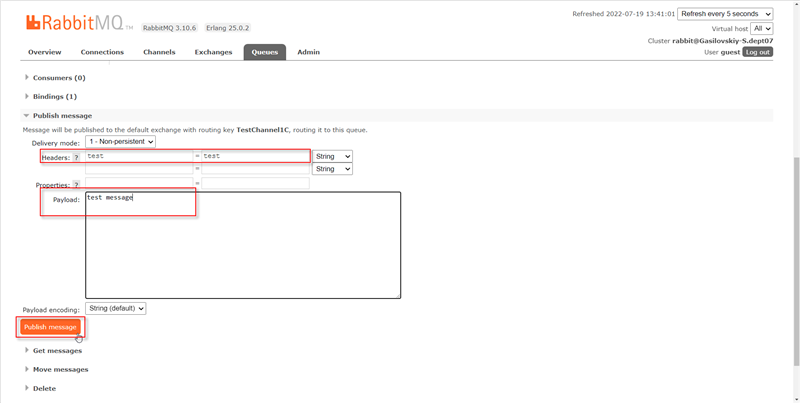Open the first header type String dropdown
Screen dimensions: 800x403
pos(333,156)
